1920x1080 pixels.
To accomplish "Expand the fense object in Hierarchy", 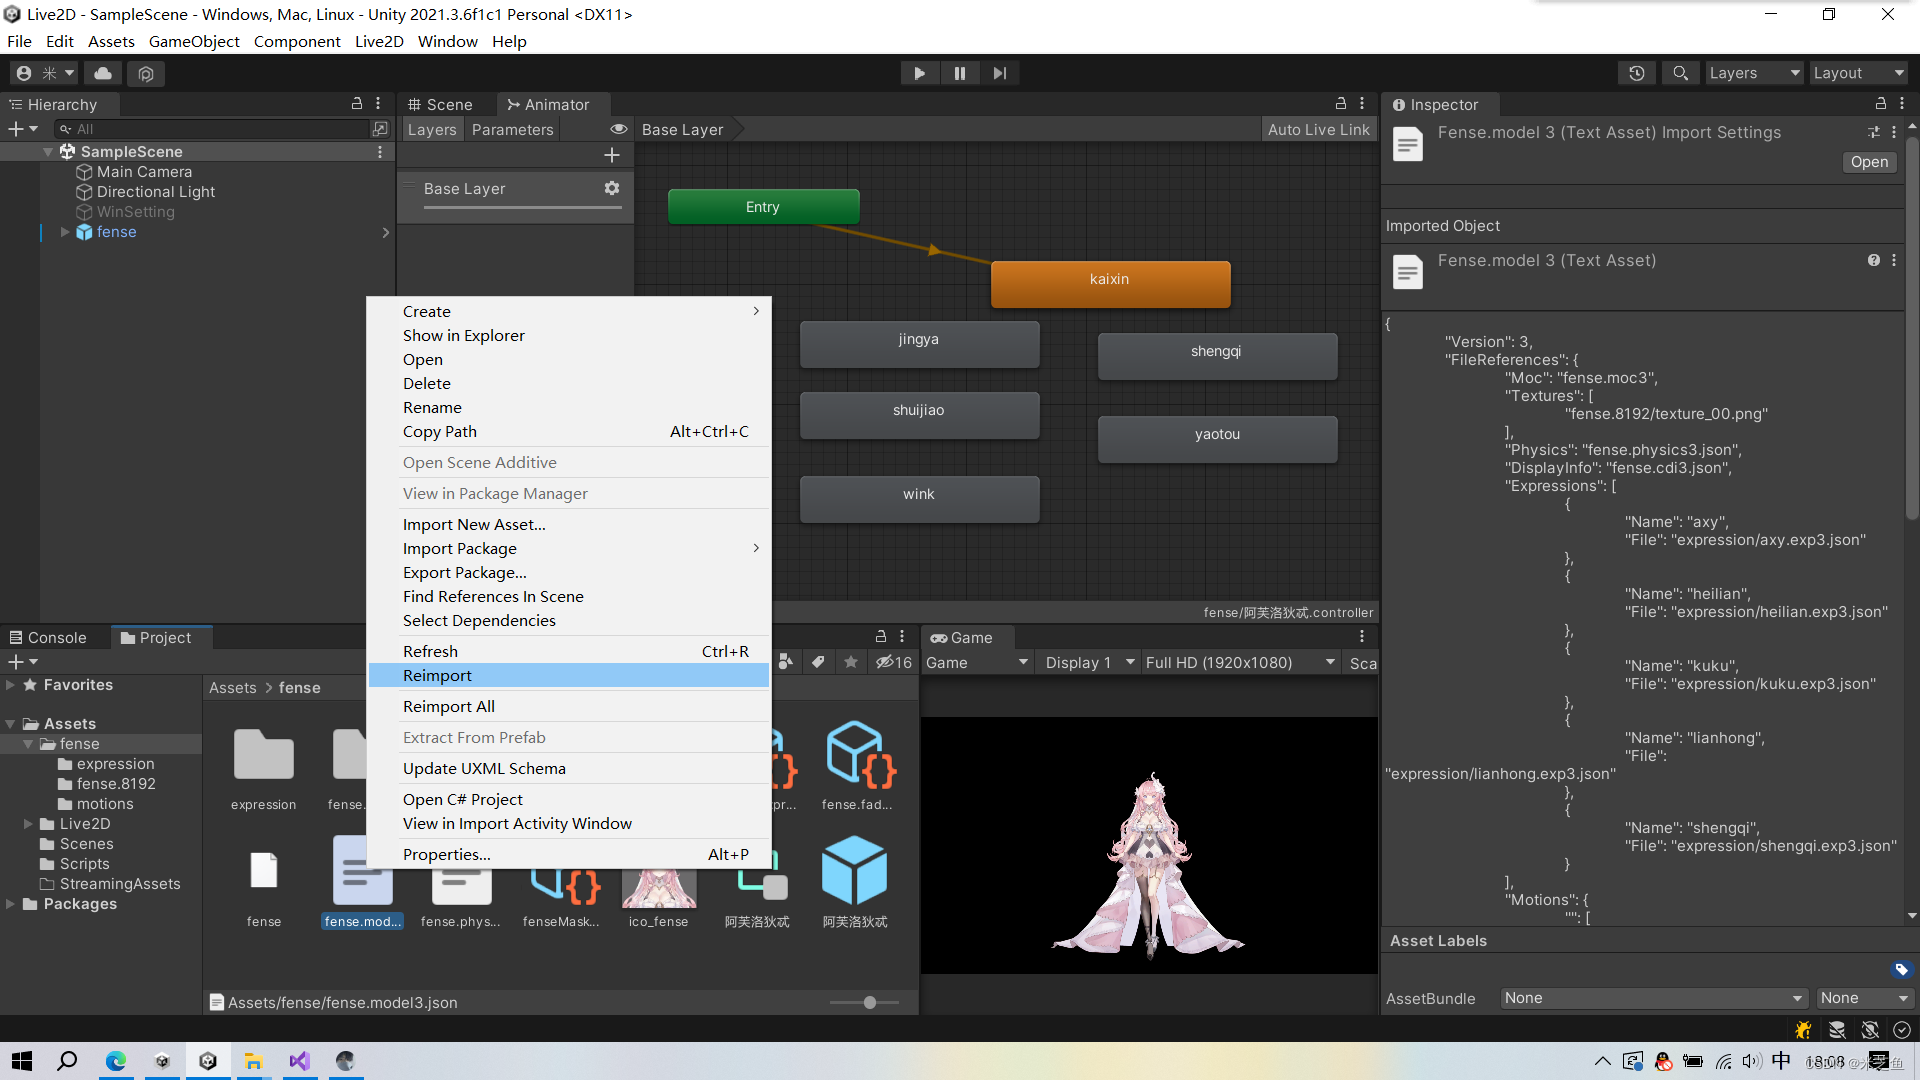I will point(65,232).
